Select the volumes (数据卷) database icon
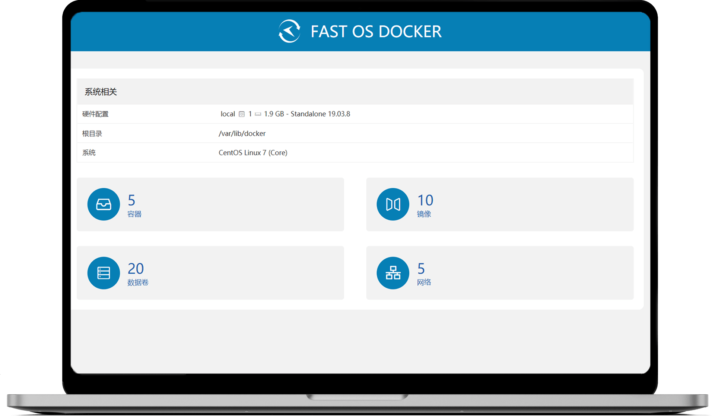The image size is (715, 417). (x=103, y=272)
